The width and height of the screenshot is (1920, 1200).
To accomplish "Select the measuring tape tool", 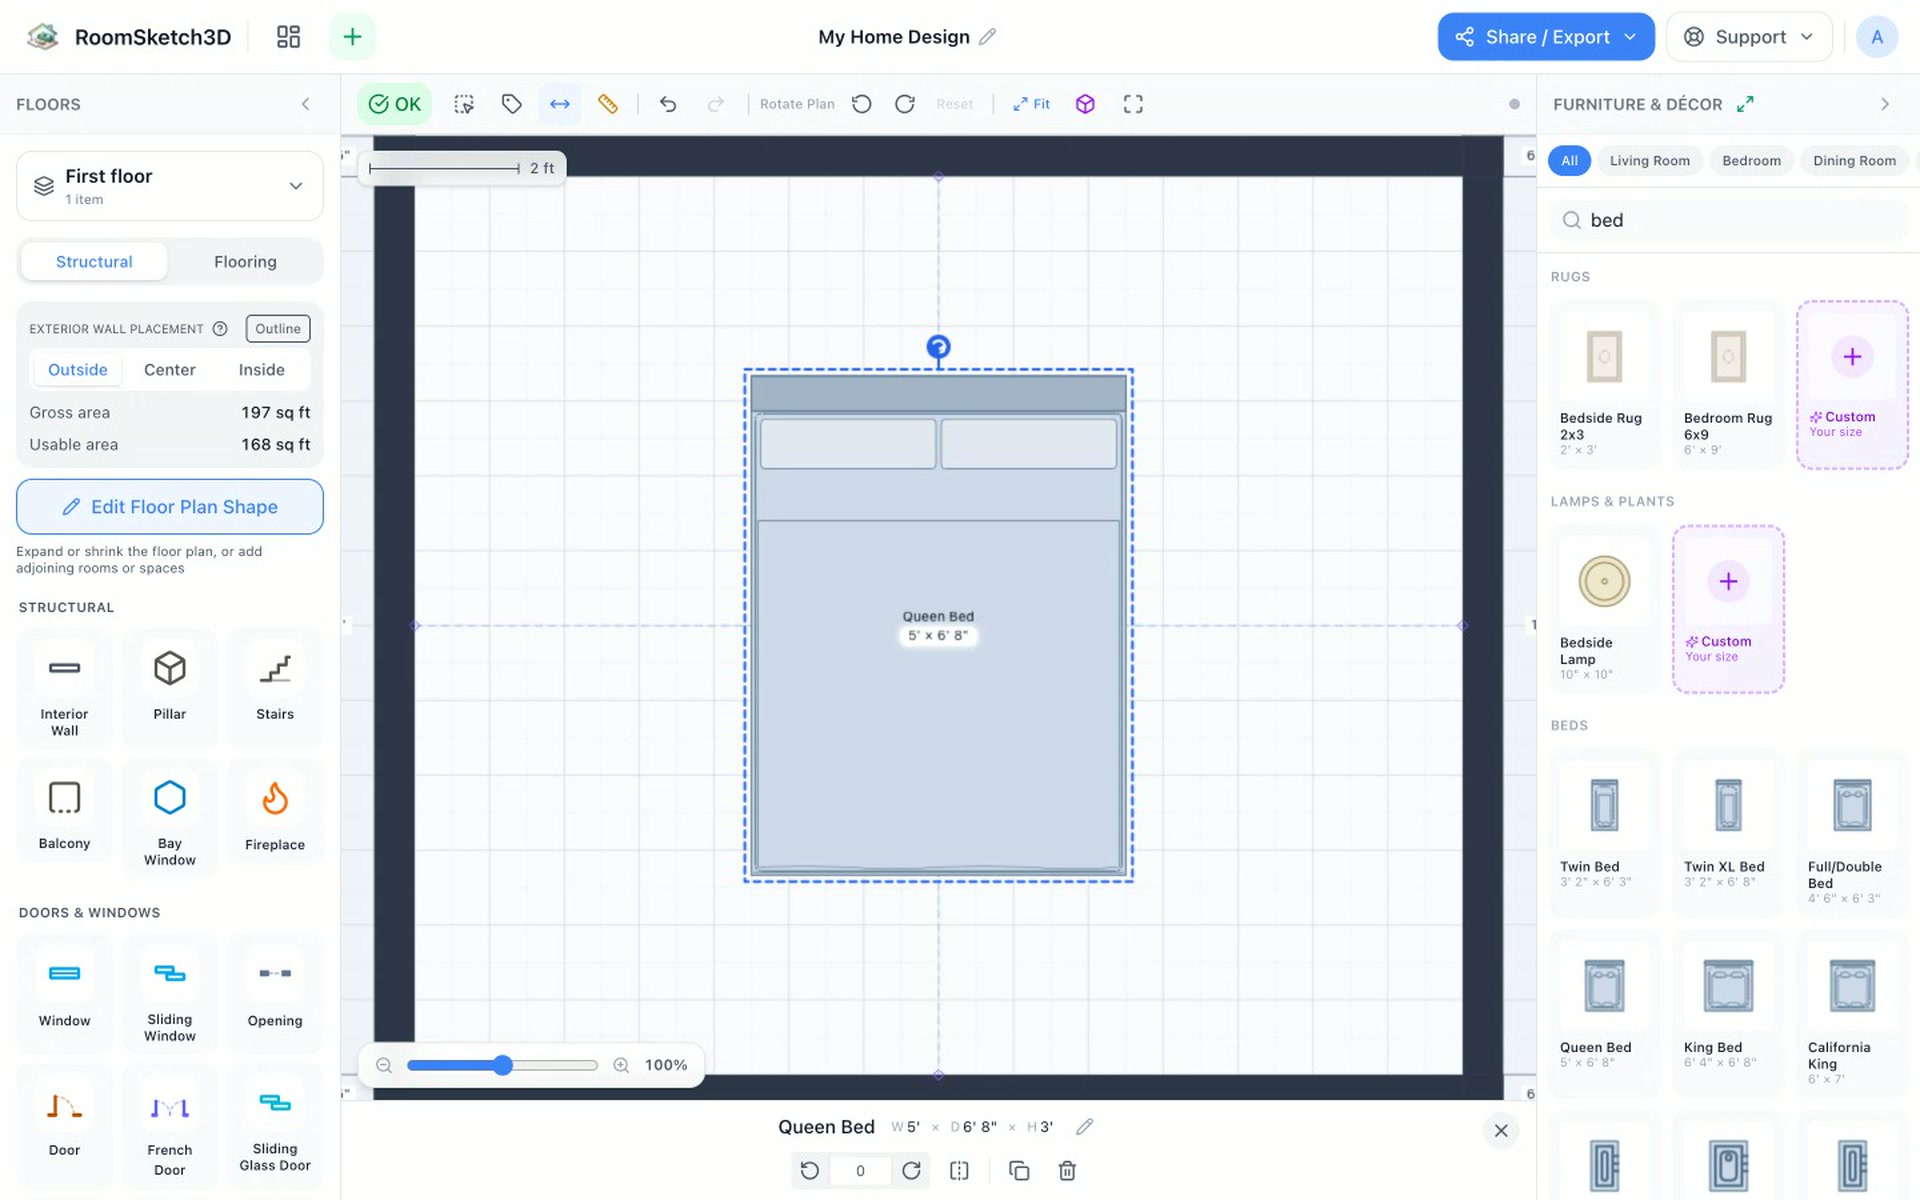I will (x=607, y=104).
